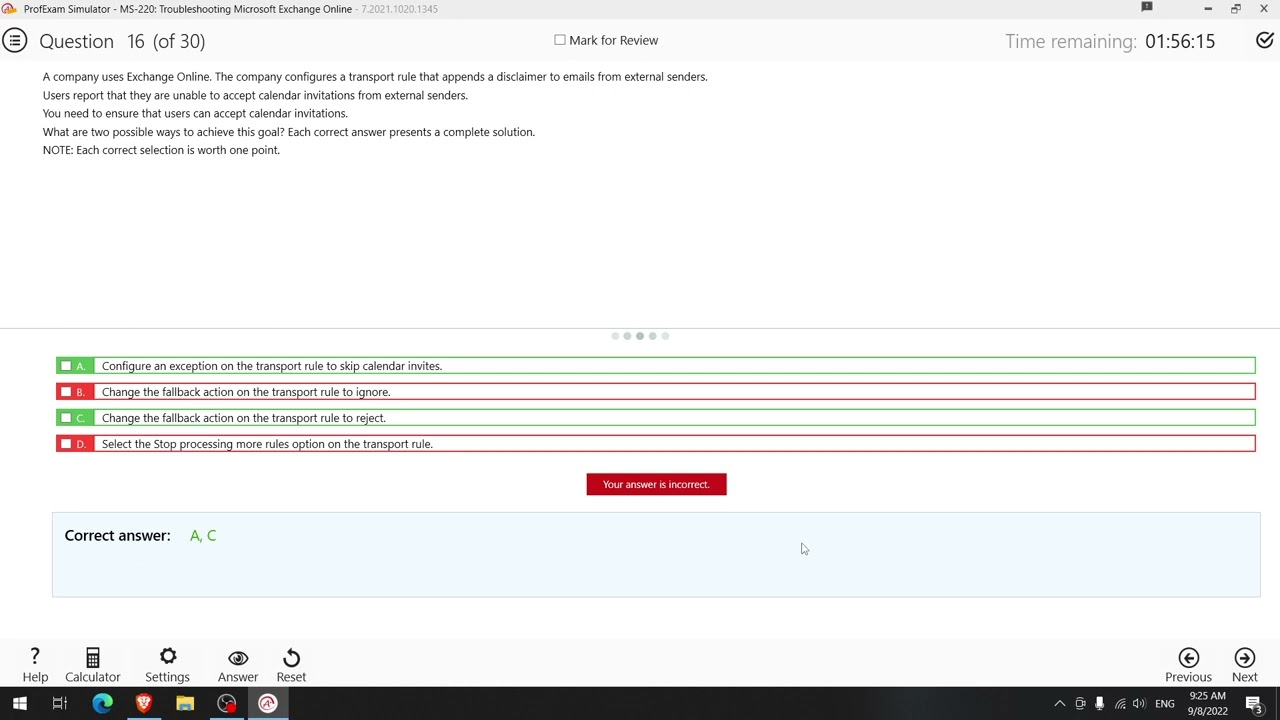This screenshot has width=1280, height=720.
Task: Open File Explorer from the taskbar
Action: tap(185, 703)
